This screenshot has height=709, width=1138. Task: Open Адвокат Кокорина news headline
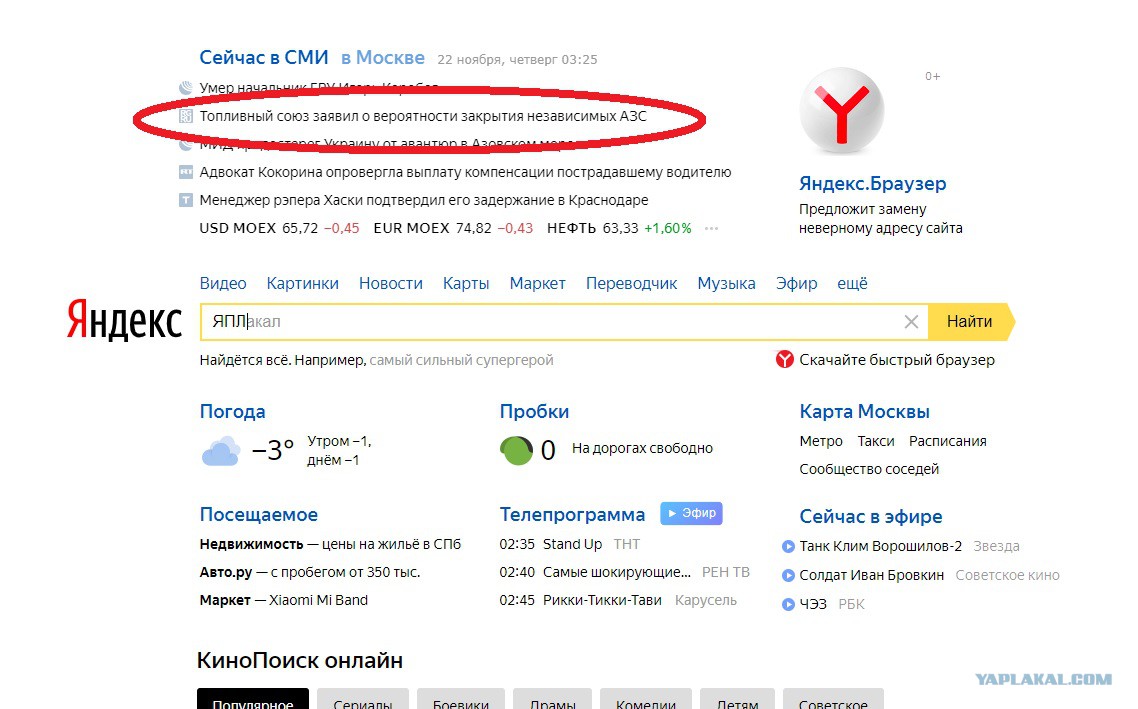[465, 172]
